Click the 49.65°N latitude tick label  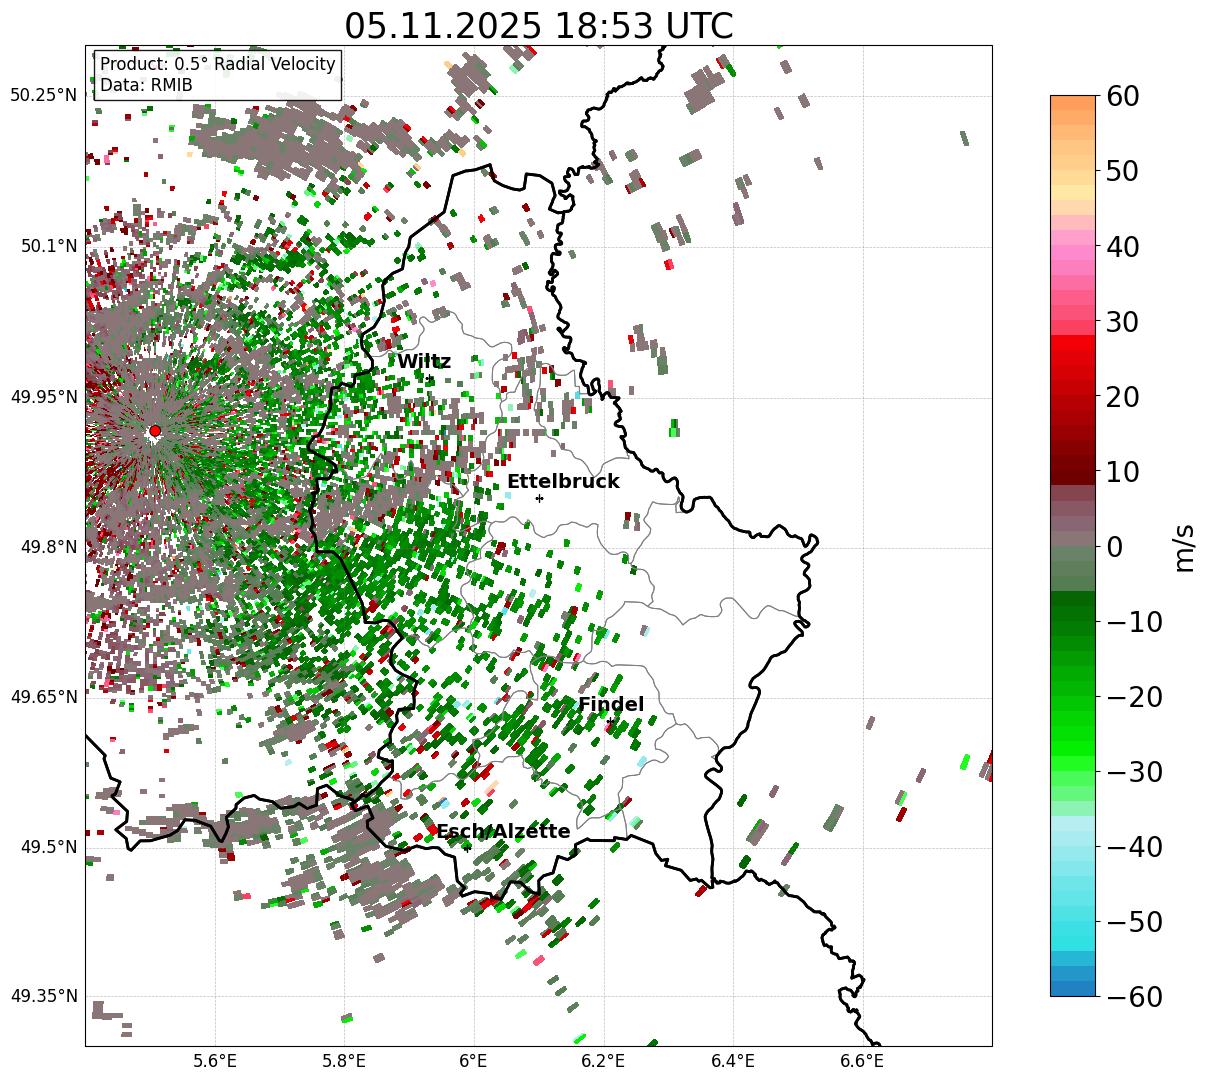tap(43, 697)
